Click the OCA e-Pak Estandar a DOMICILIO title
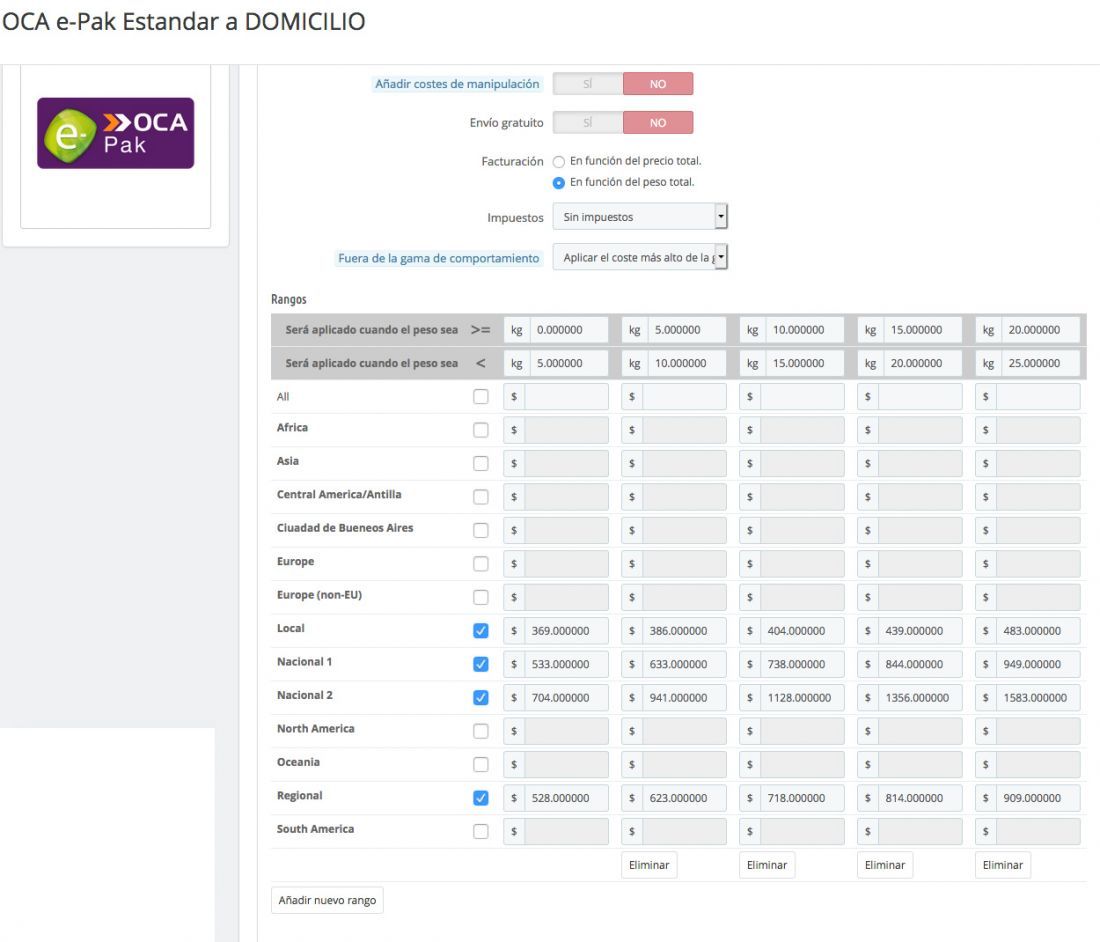This screenshot has height=942, width=1100. pos(184,22)
